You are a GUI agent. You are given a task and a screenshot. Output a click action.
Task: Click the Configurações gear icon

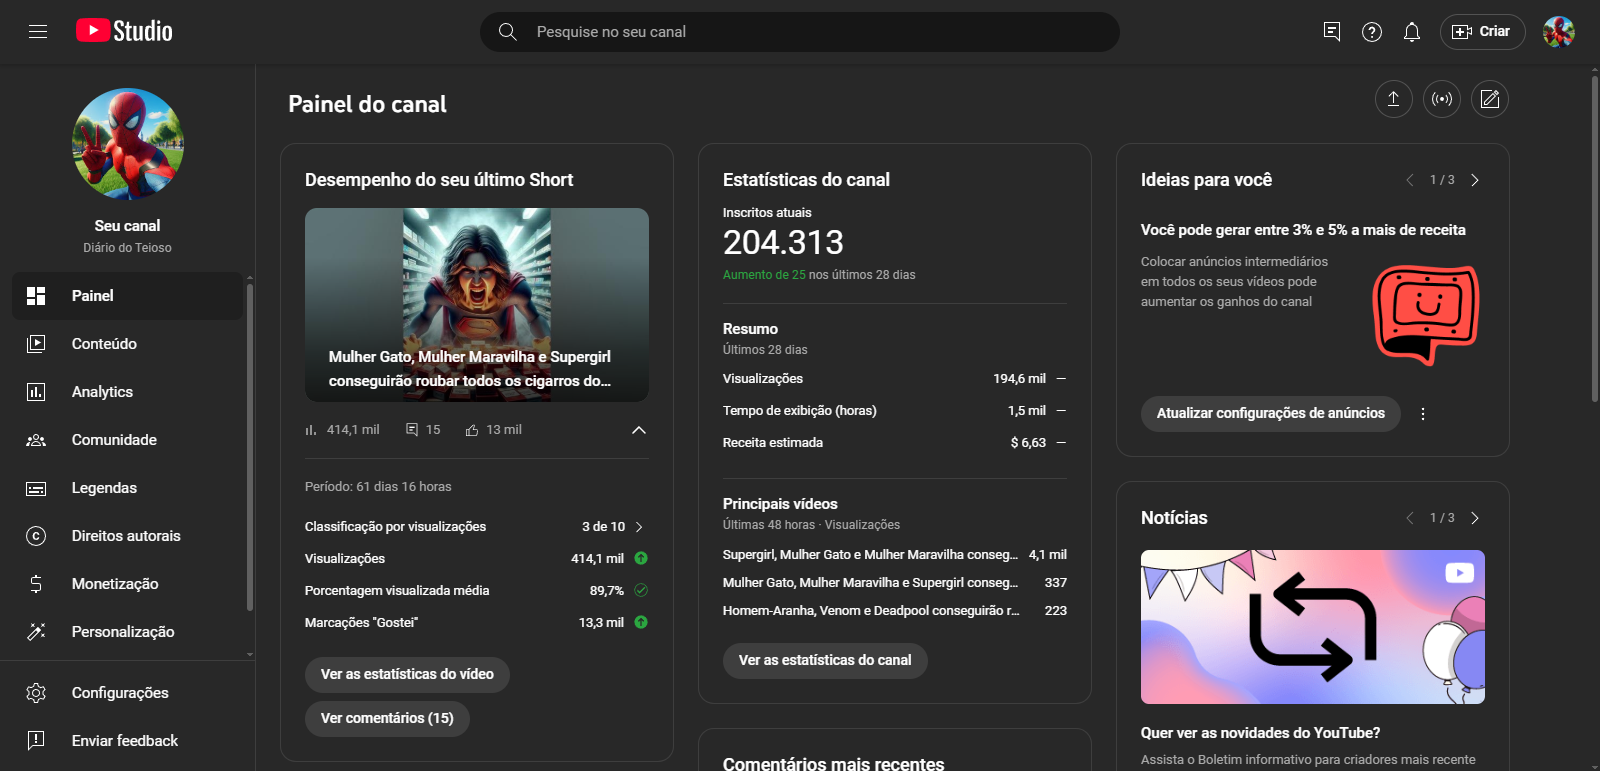pos(36,693)
